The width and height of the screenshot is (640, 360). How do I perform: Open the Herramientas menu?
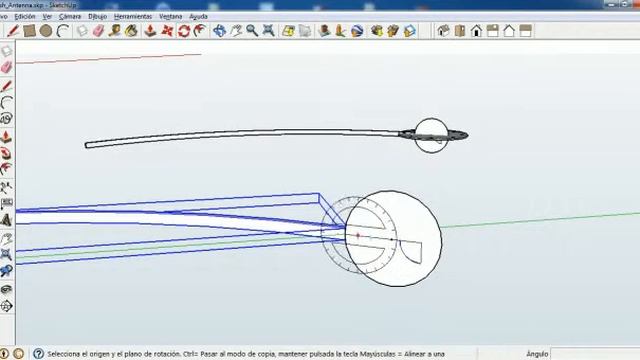pyautogui.click(x=133, y=16)
